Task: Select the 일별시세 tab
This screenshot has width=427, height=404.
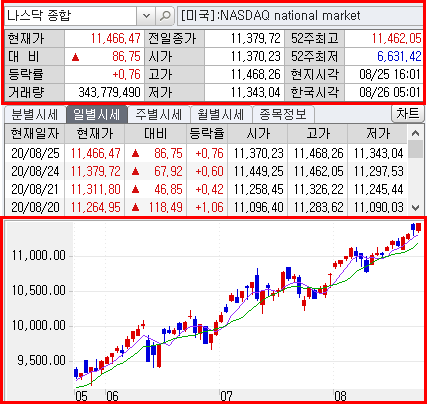Action: point(97,115)
